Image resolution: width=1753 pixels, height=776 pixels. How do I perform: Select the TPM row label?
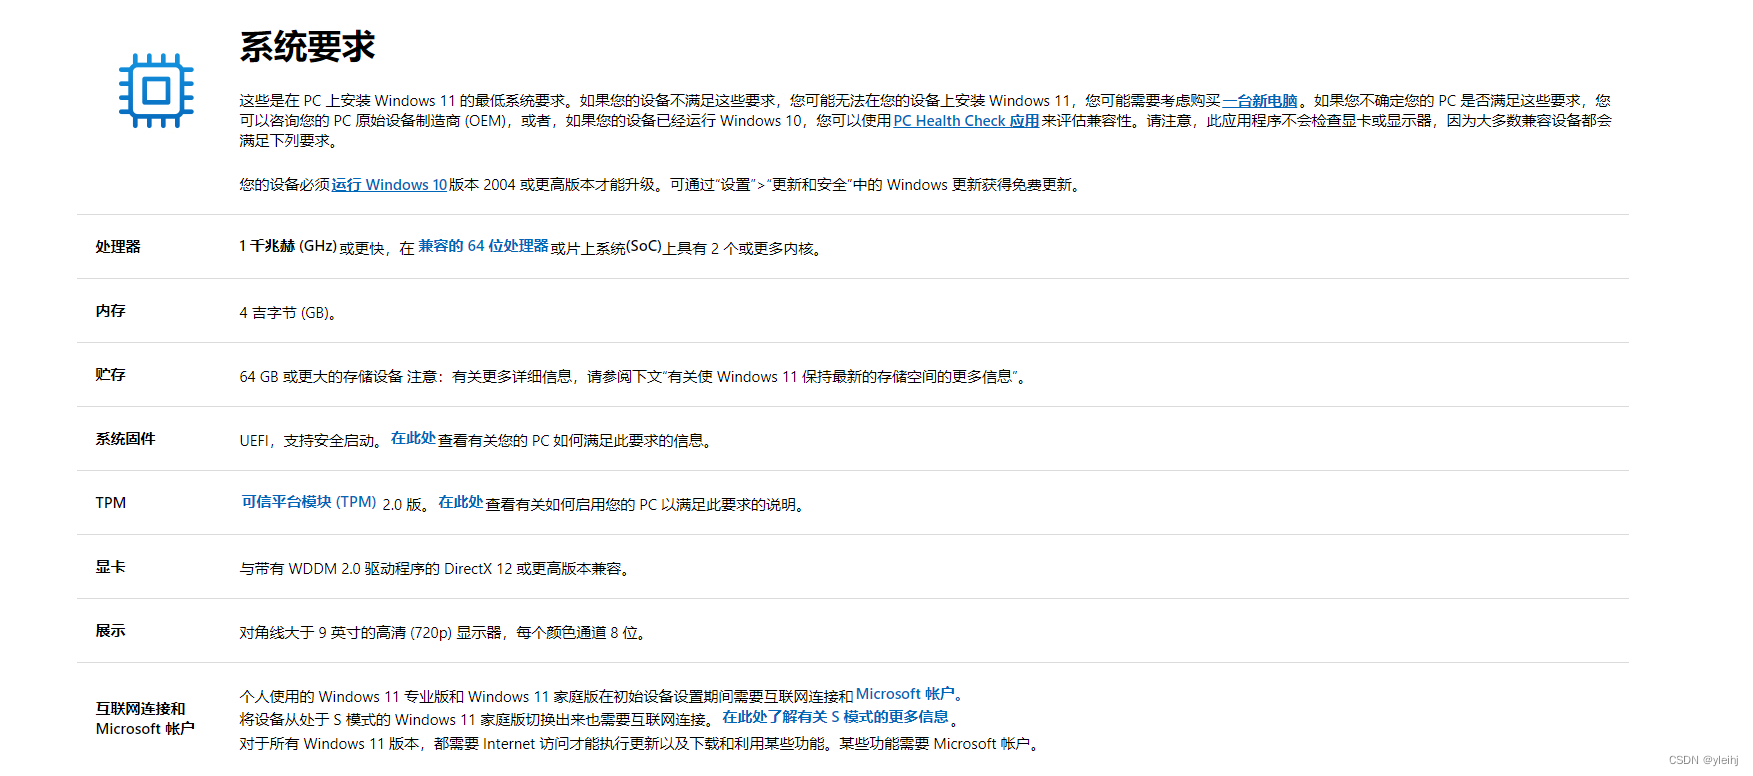(111, 503)
